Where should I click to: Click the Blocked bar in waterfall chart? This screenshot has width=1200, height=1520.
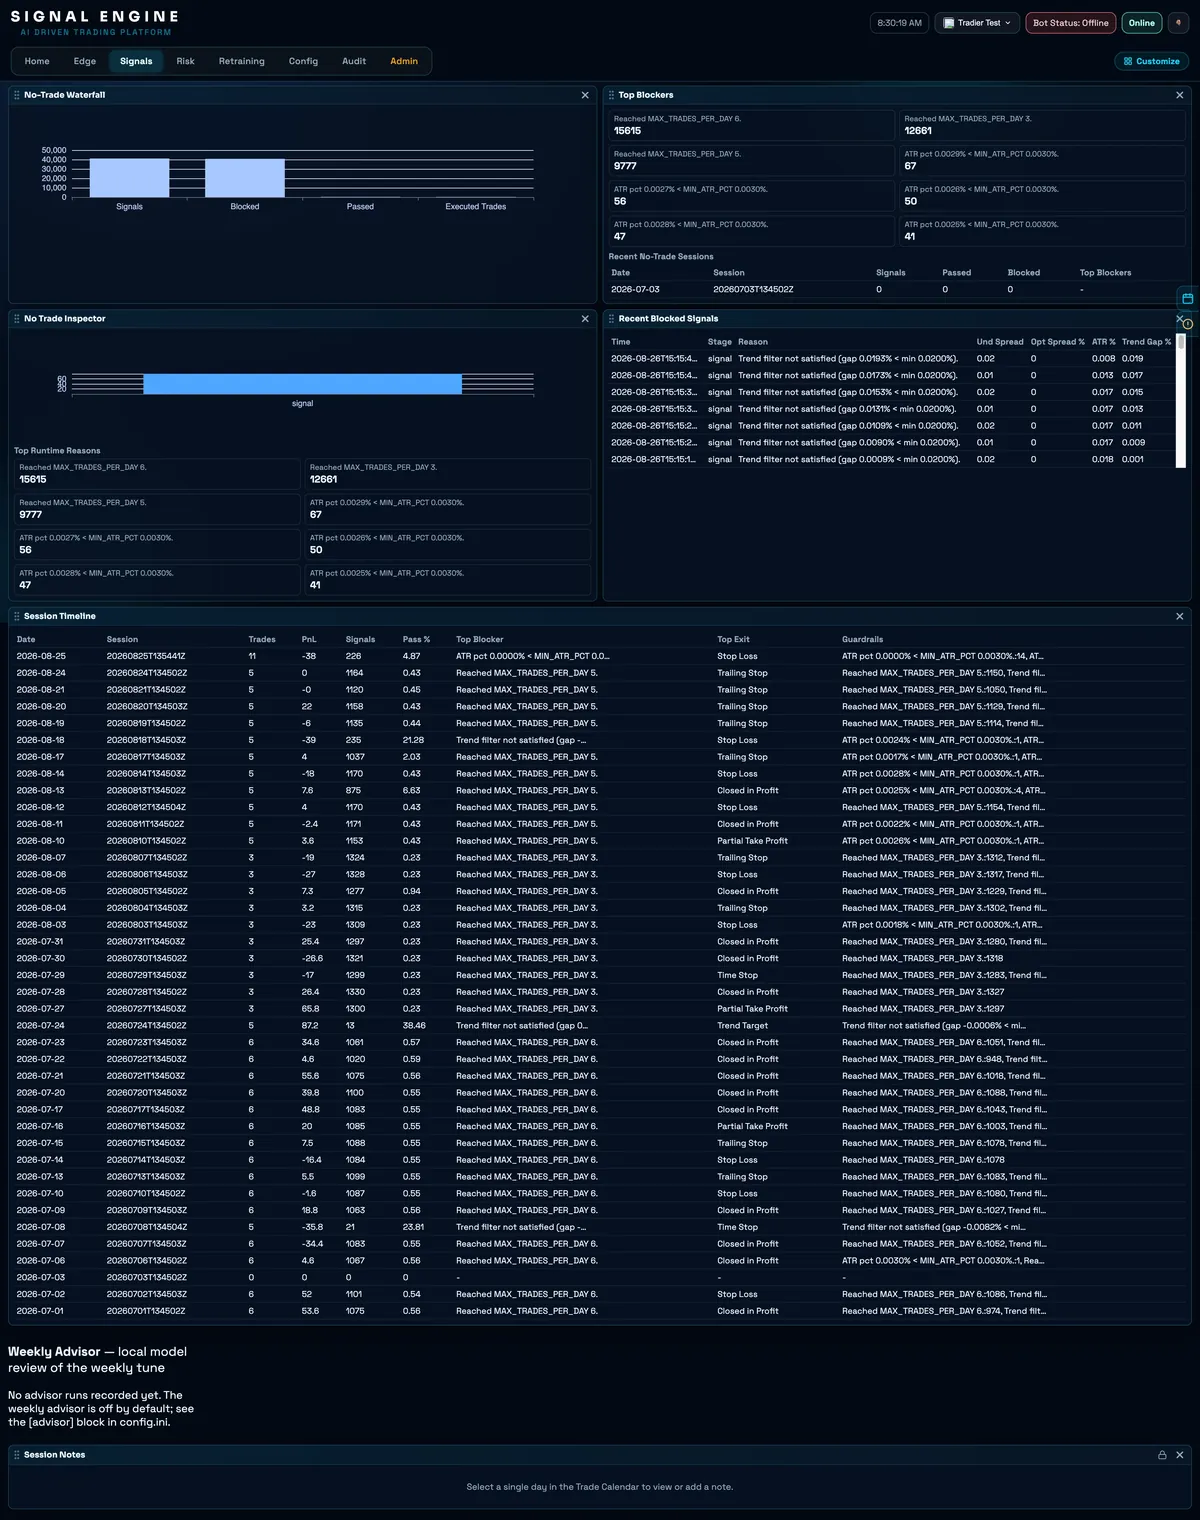click(245, 178)
